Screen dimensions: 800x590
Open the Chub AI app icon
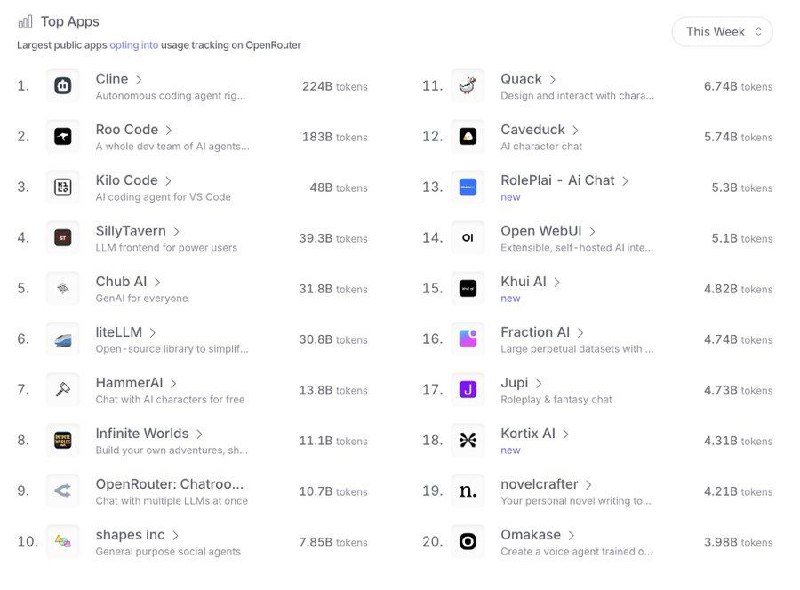[x=63, y=288]
